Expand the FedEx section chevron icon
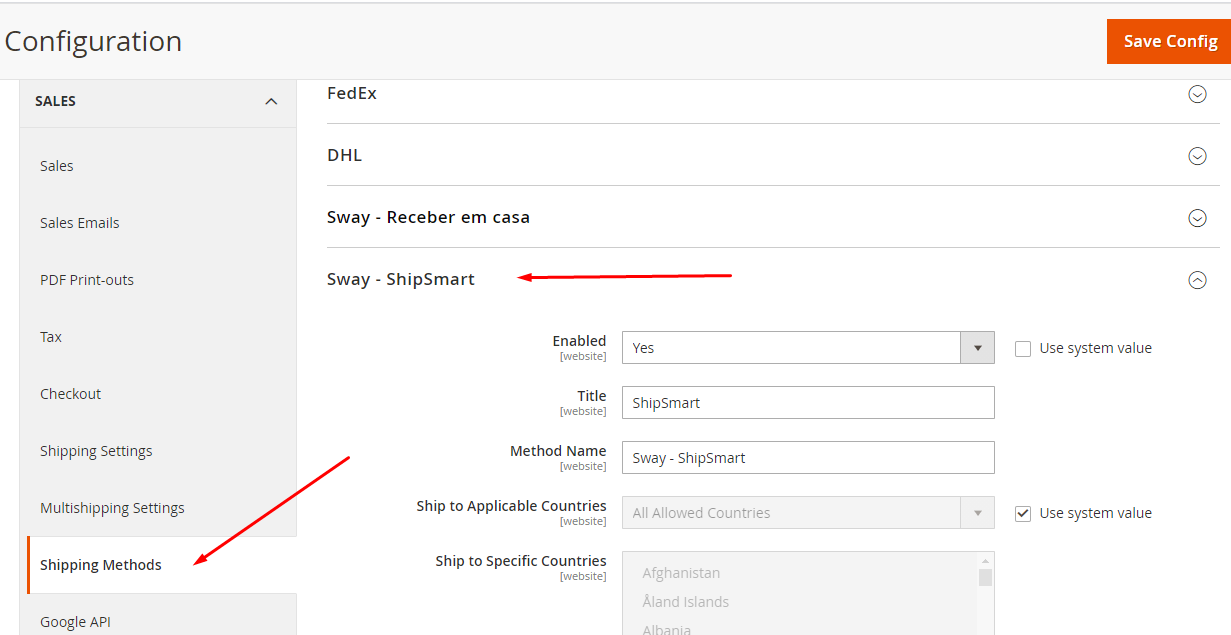The width and height of the screenshot is (1231, 635). pos(1197,94)
